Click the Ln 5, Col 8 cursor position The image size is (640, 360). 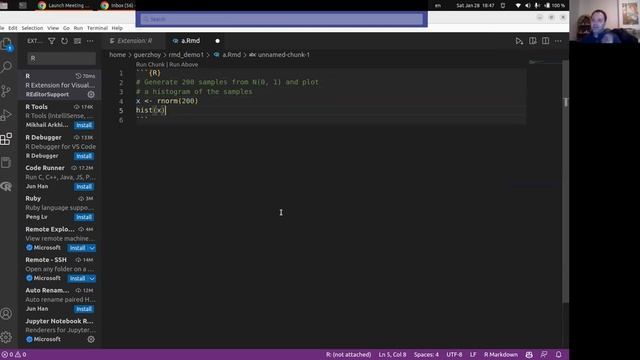[x=392, y=355]
